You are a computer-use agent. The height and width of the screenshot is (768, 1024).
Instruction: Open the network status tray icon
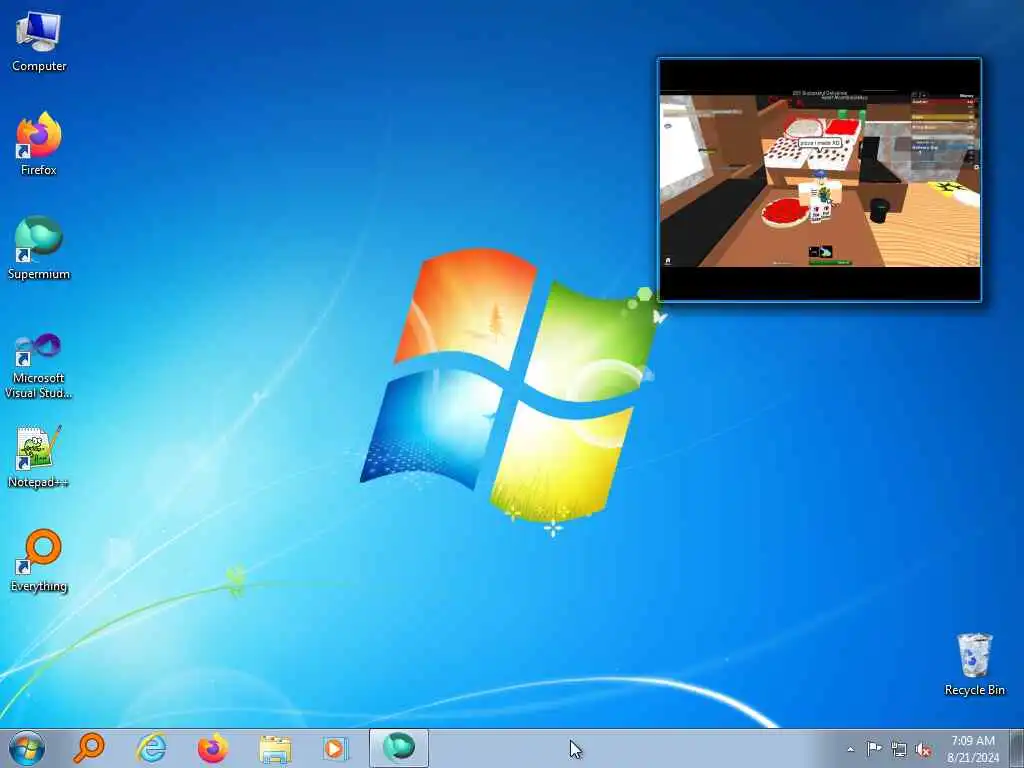coord(899,749)
